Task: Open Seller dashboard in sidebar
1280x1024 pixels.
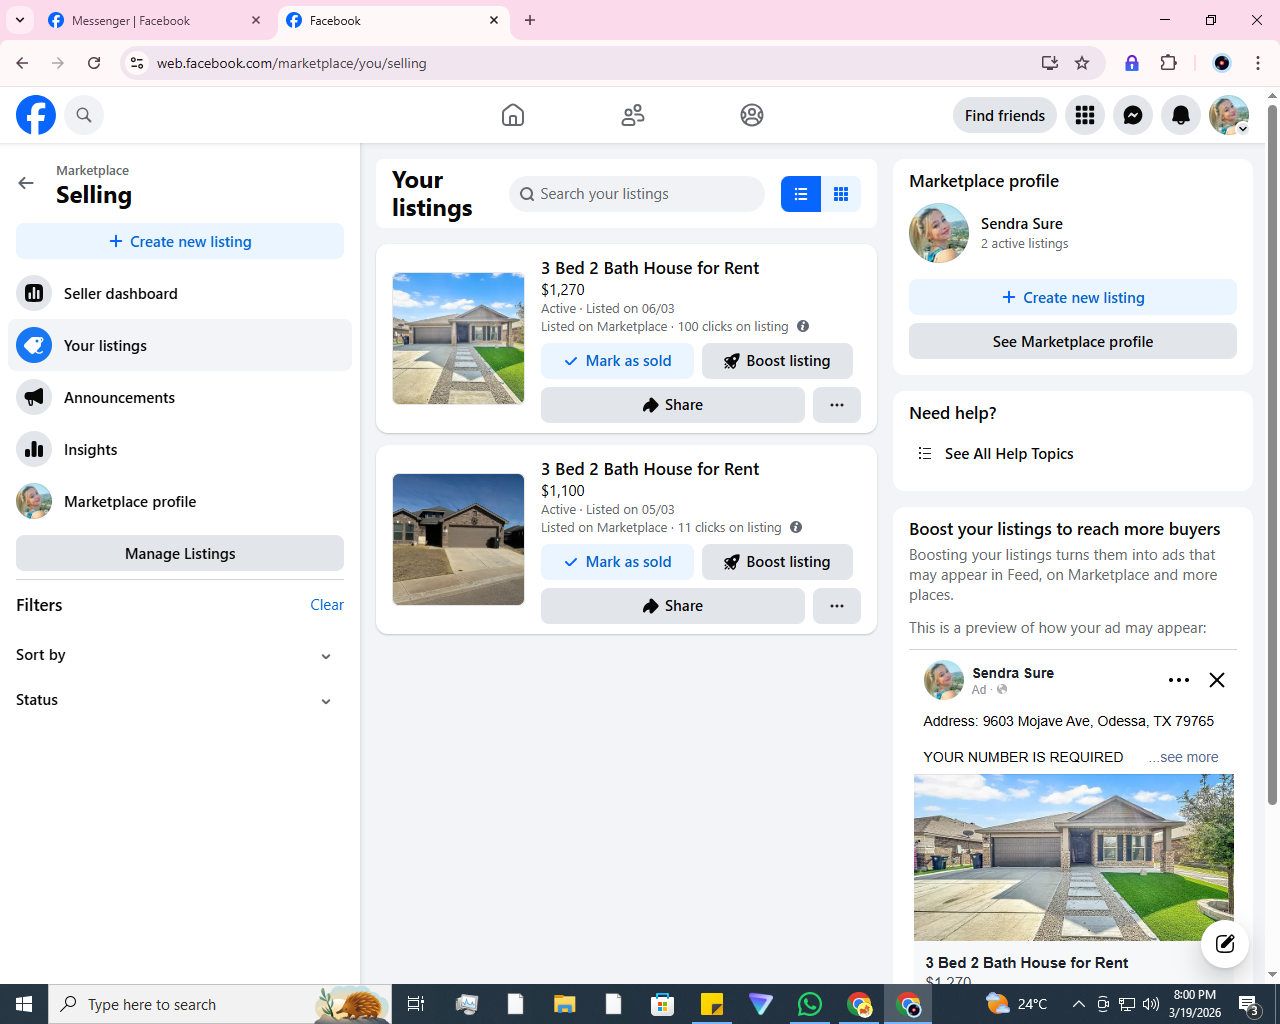Action: [180, 293]
